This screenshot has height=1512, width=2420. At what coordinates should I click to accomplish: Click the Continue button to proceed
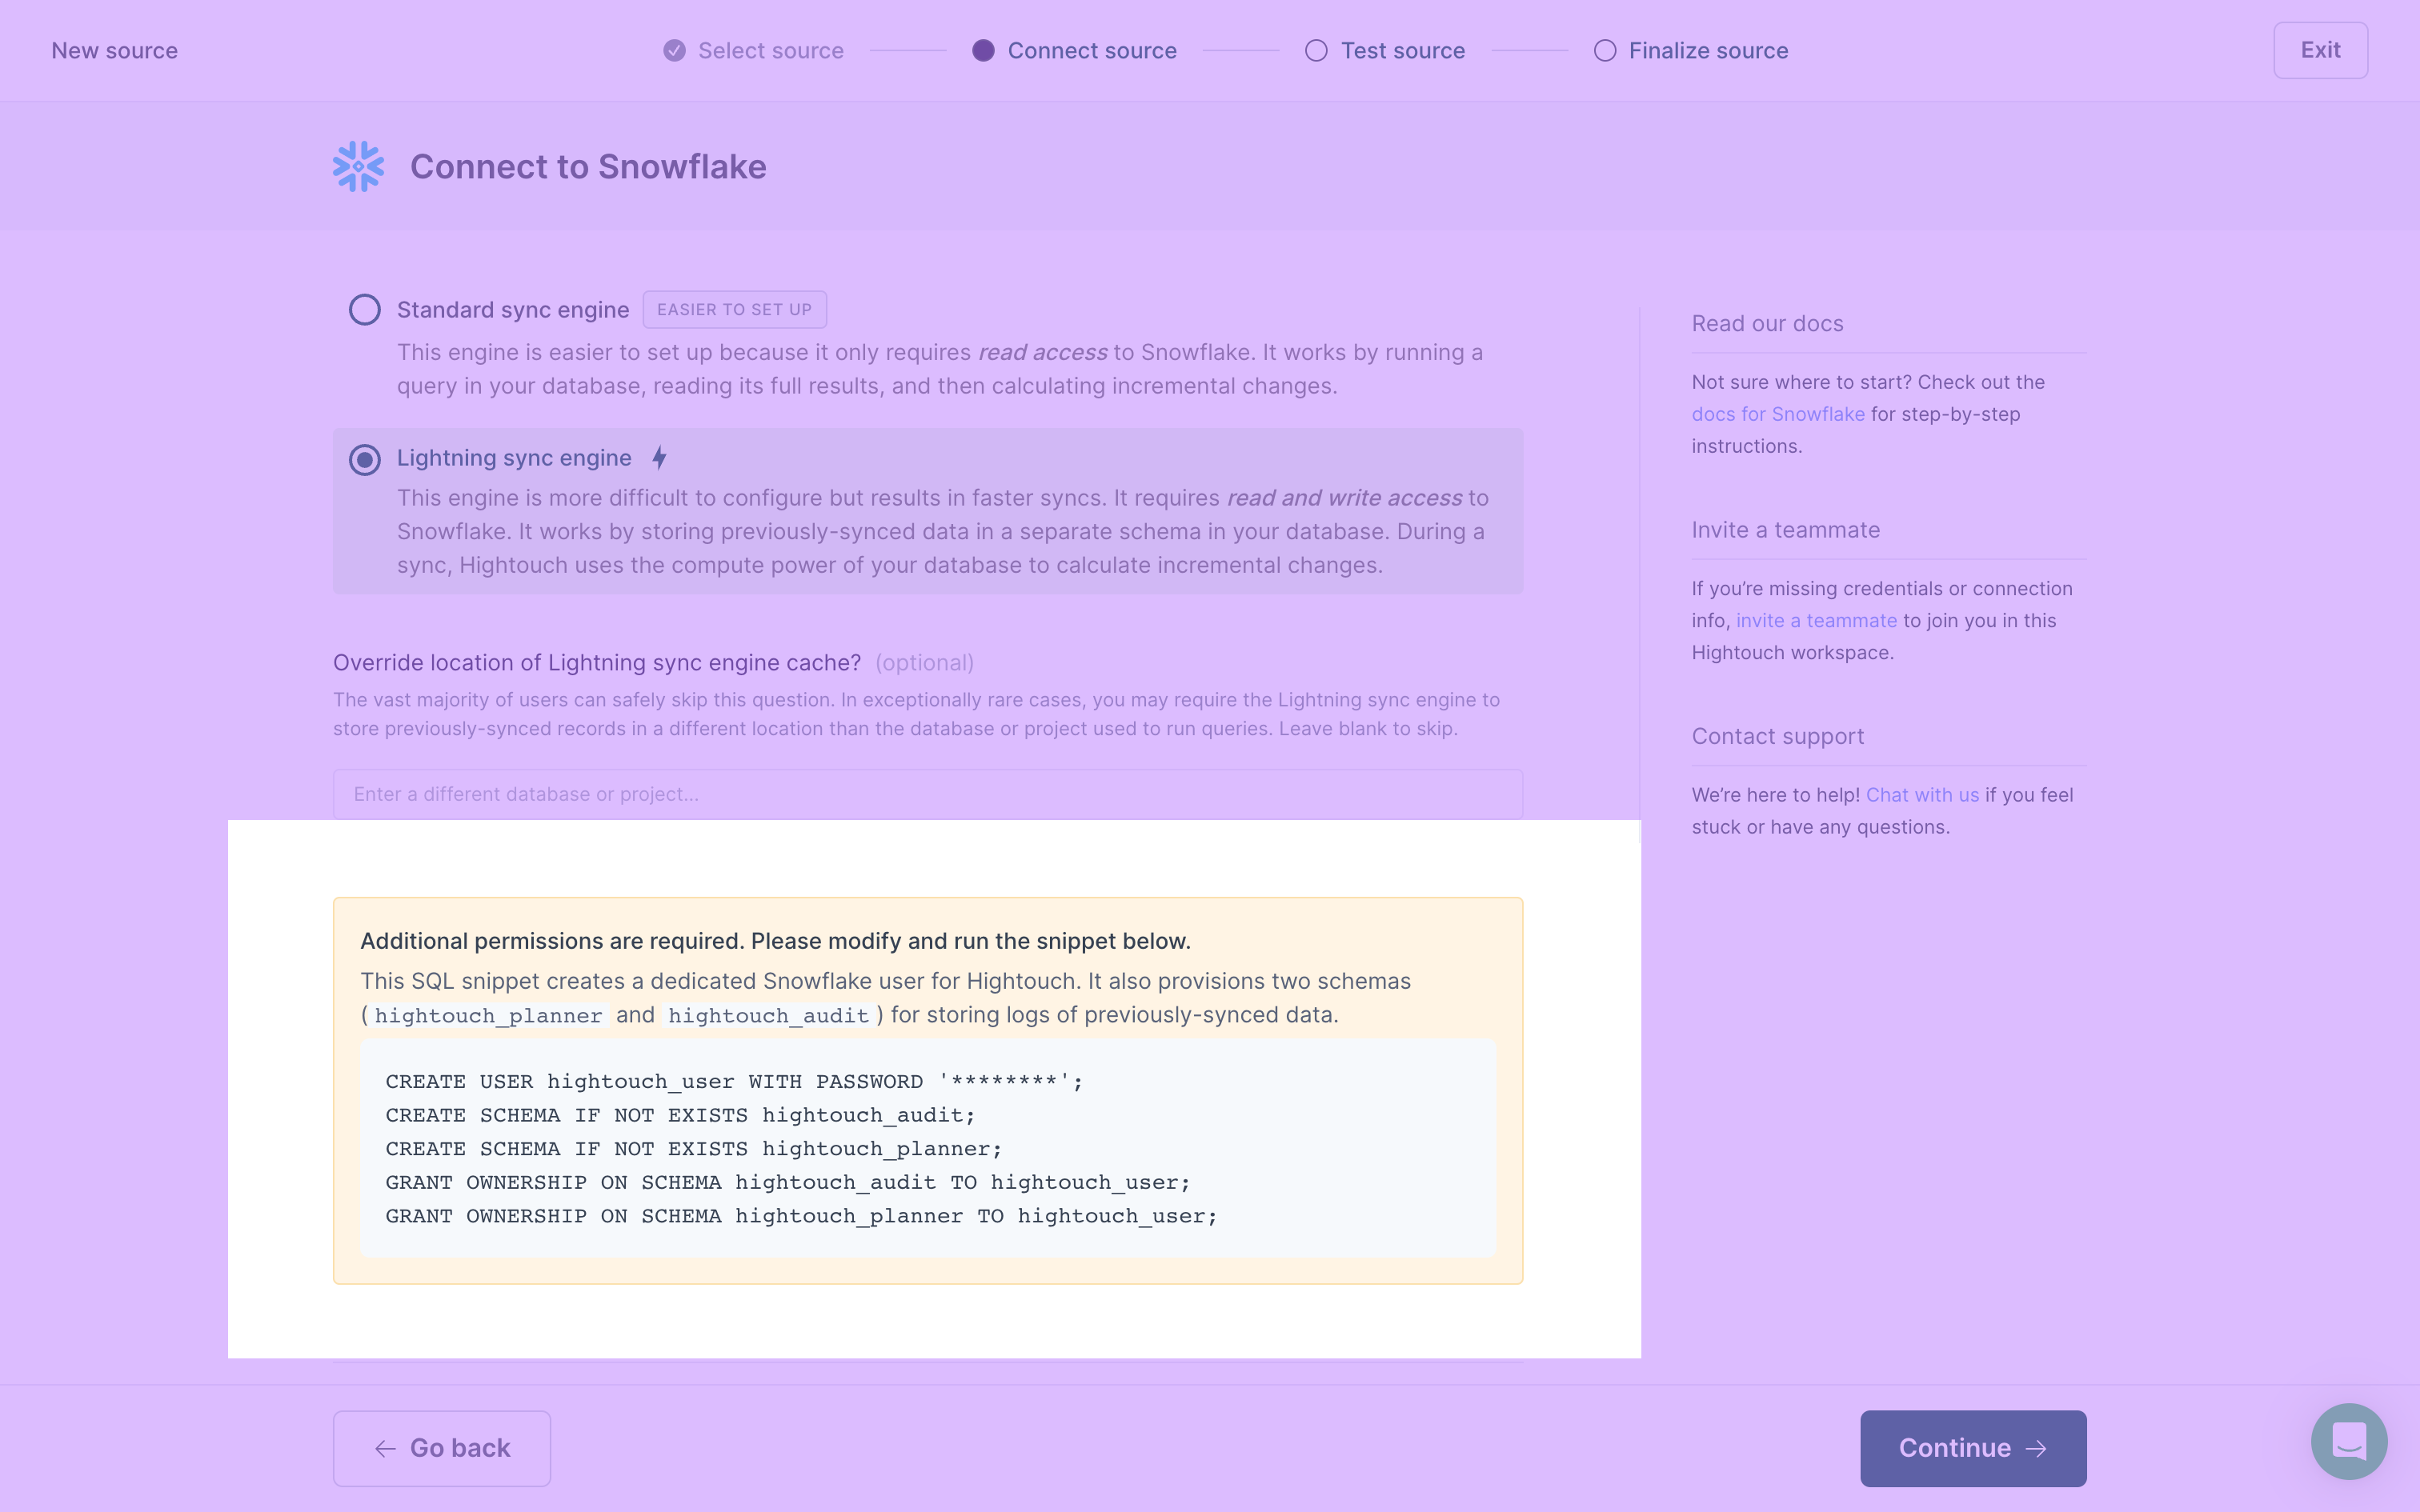[x=1974, y=1447]
